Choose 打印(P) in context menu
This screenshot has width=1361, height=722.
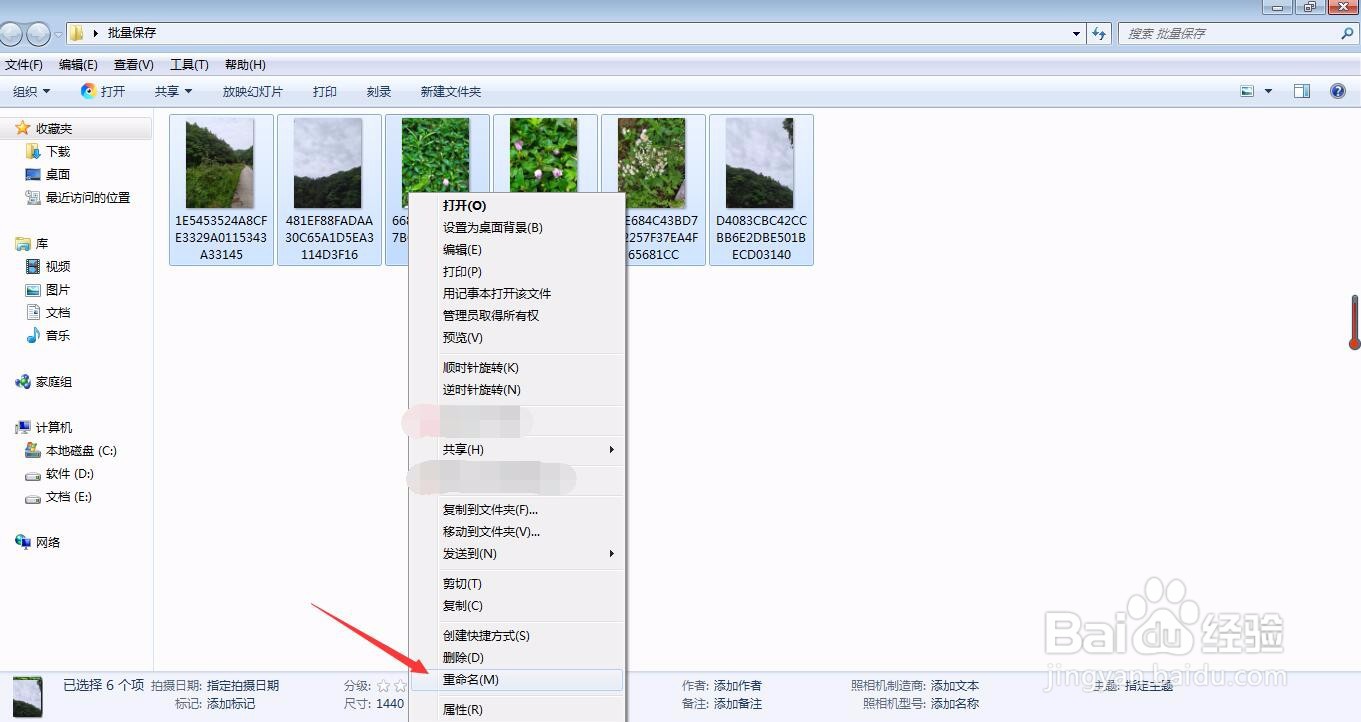(x=517, y=272)
